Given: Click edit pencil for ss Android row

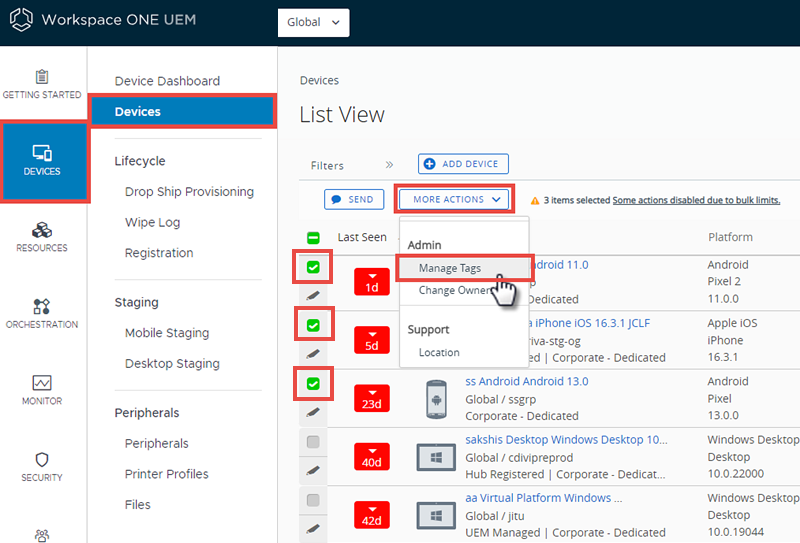Looking at the screenshot, I should pyautogui.click(x=313, y=411).
